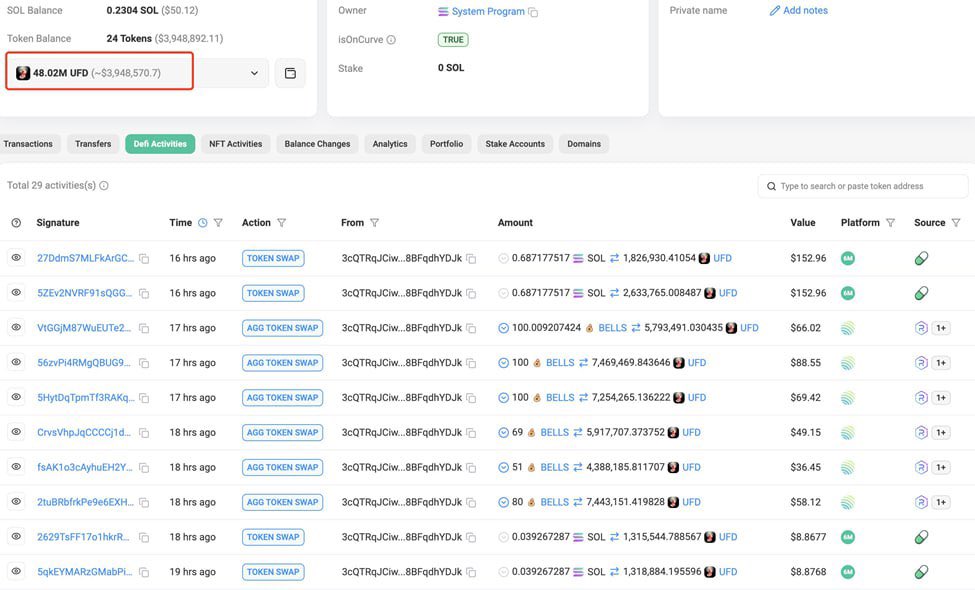Toggle the eye icon for row 5HytDqTpmTf3RAKq
Viewport: 975px width, 590px height.
click(16, 397)
